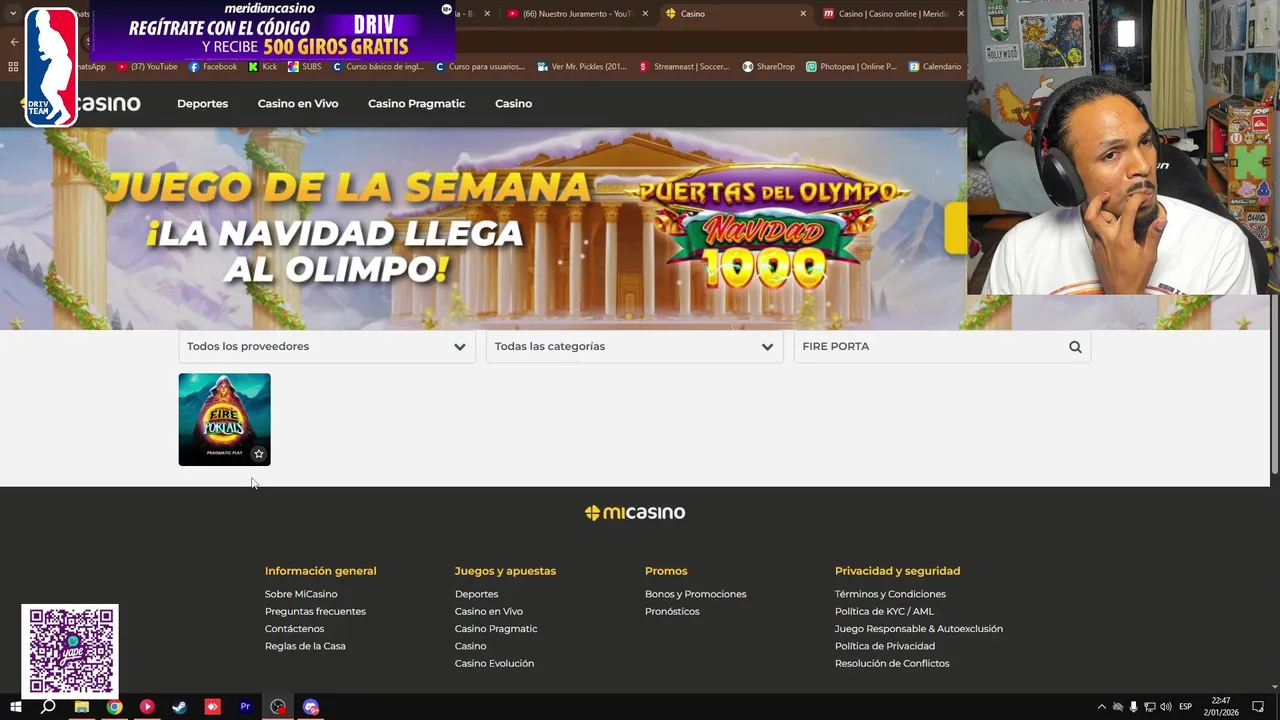Close the Nuestro Juramento tab

coord(645,14)
